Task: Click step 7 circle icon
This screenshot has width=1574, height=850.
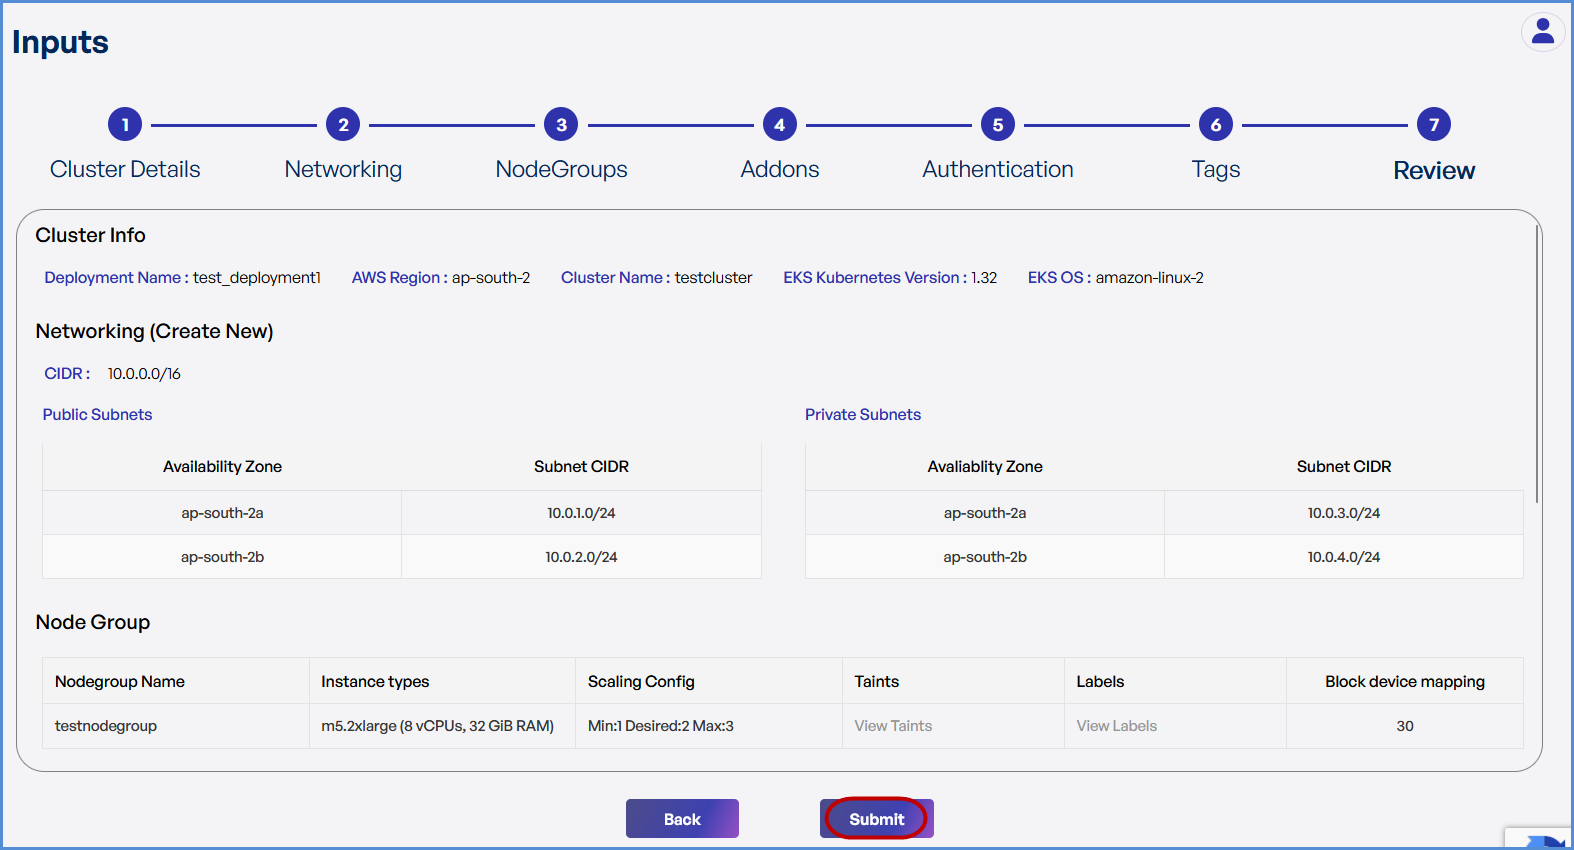Action: [1433, 125]
